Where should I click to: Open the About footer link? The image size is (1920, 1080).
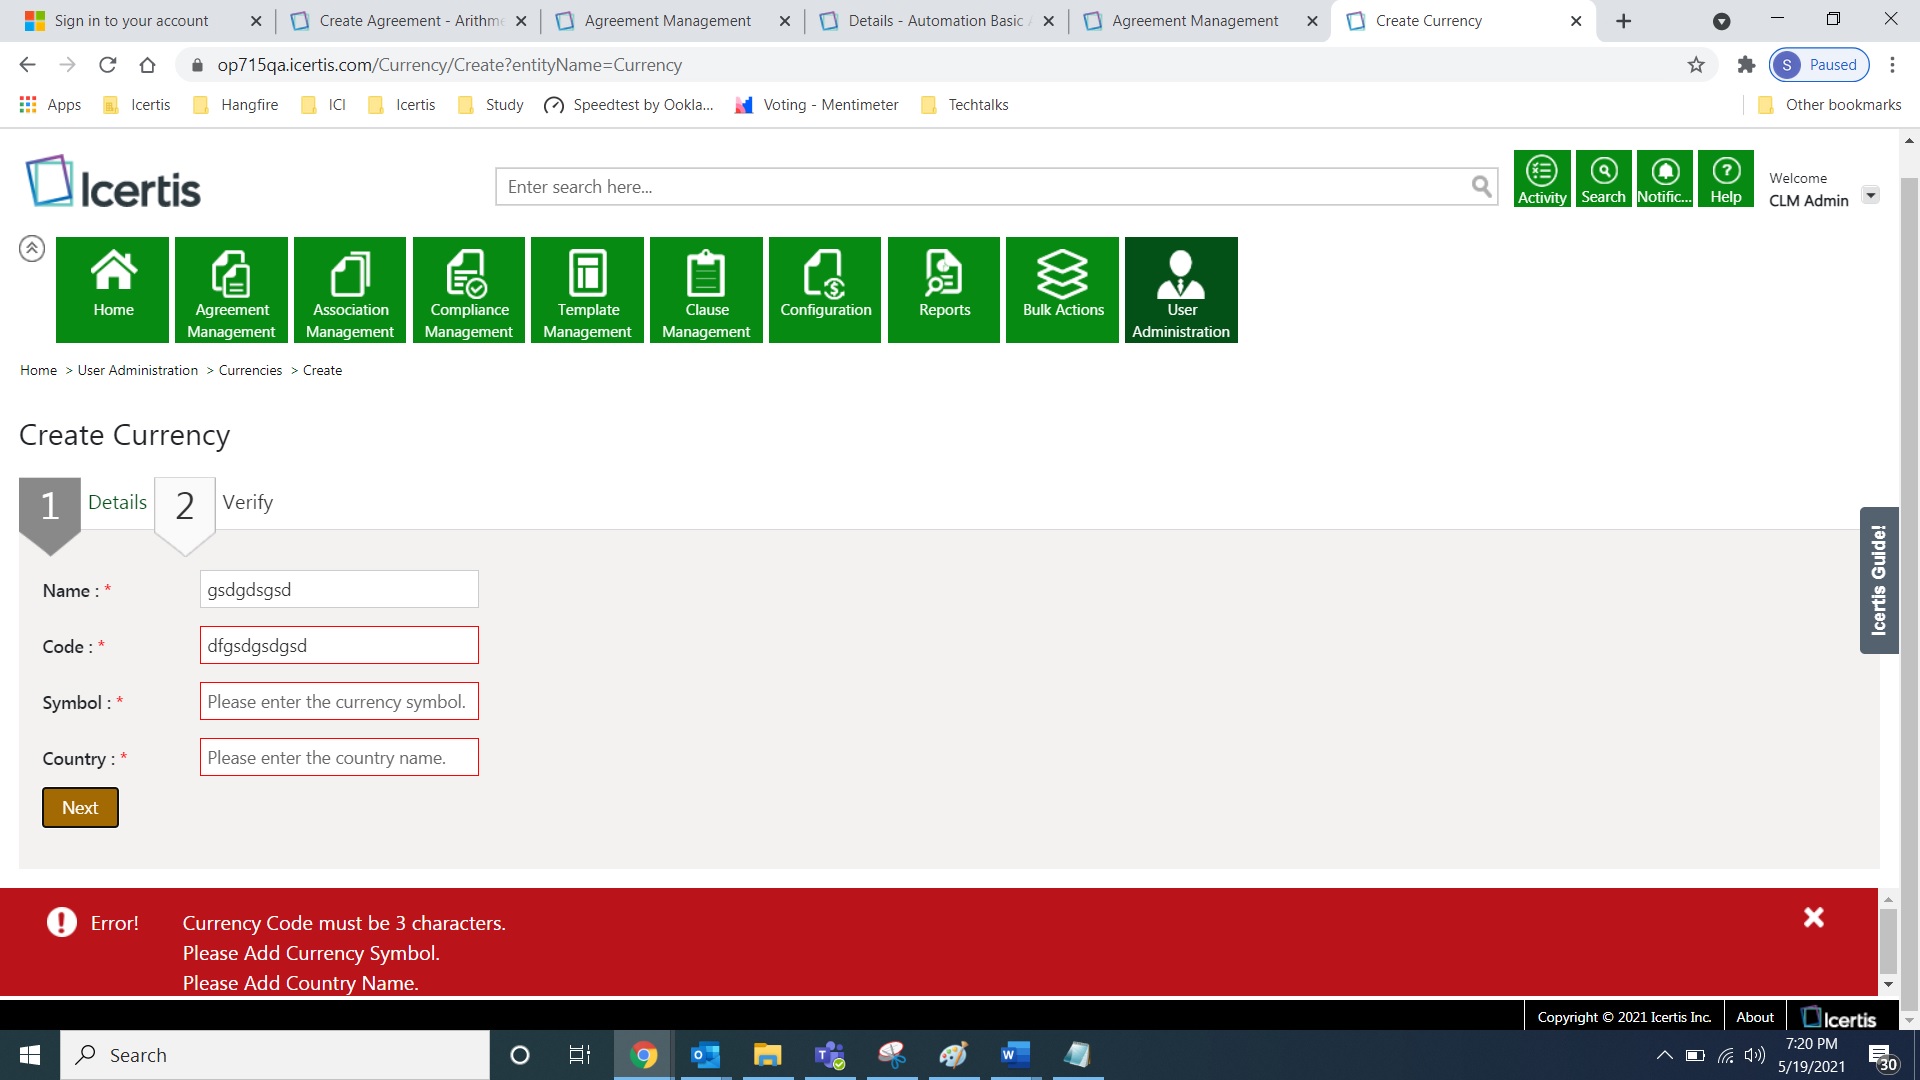click(x=1754, y=1017)
